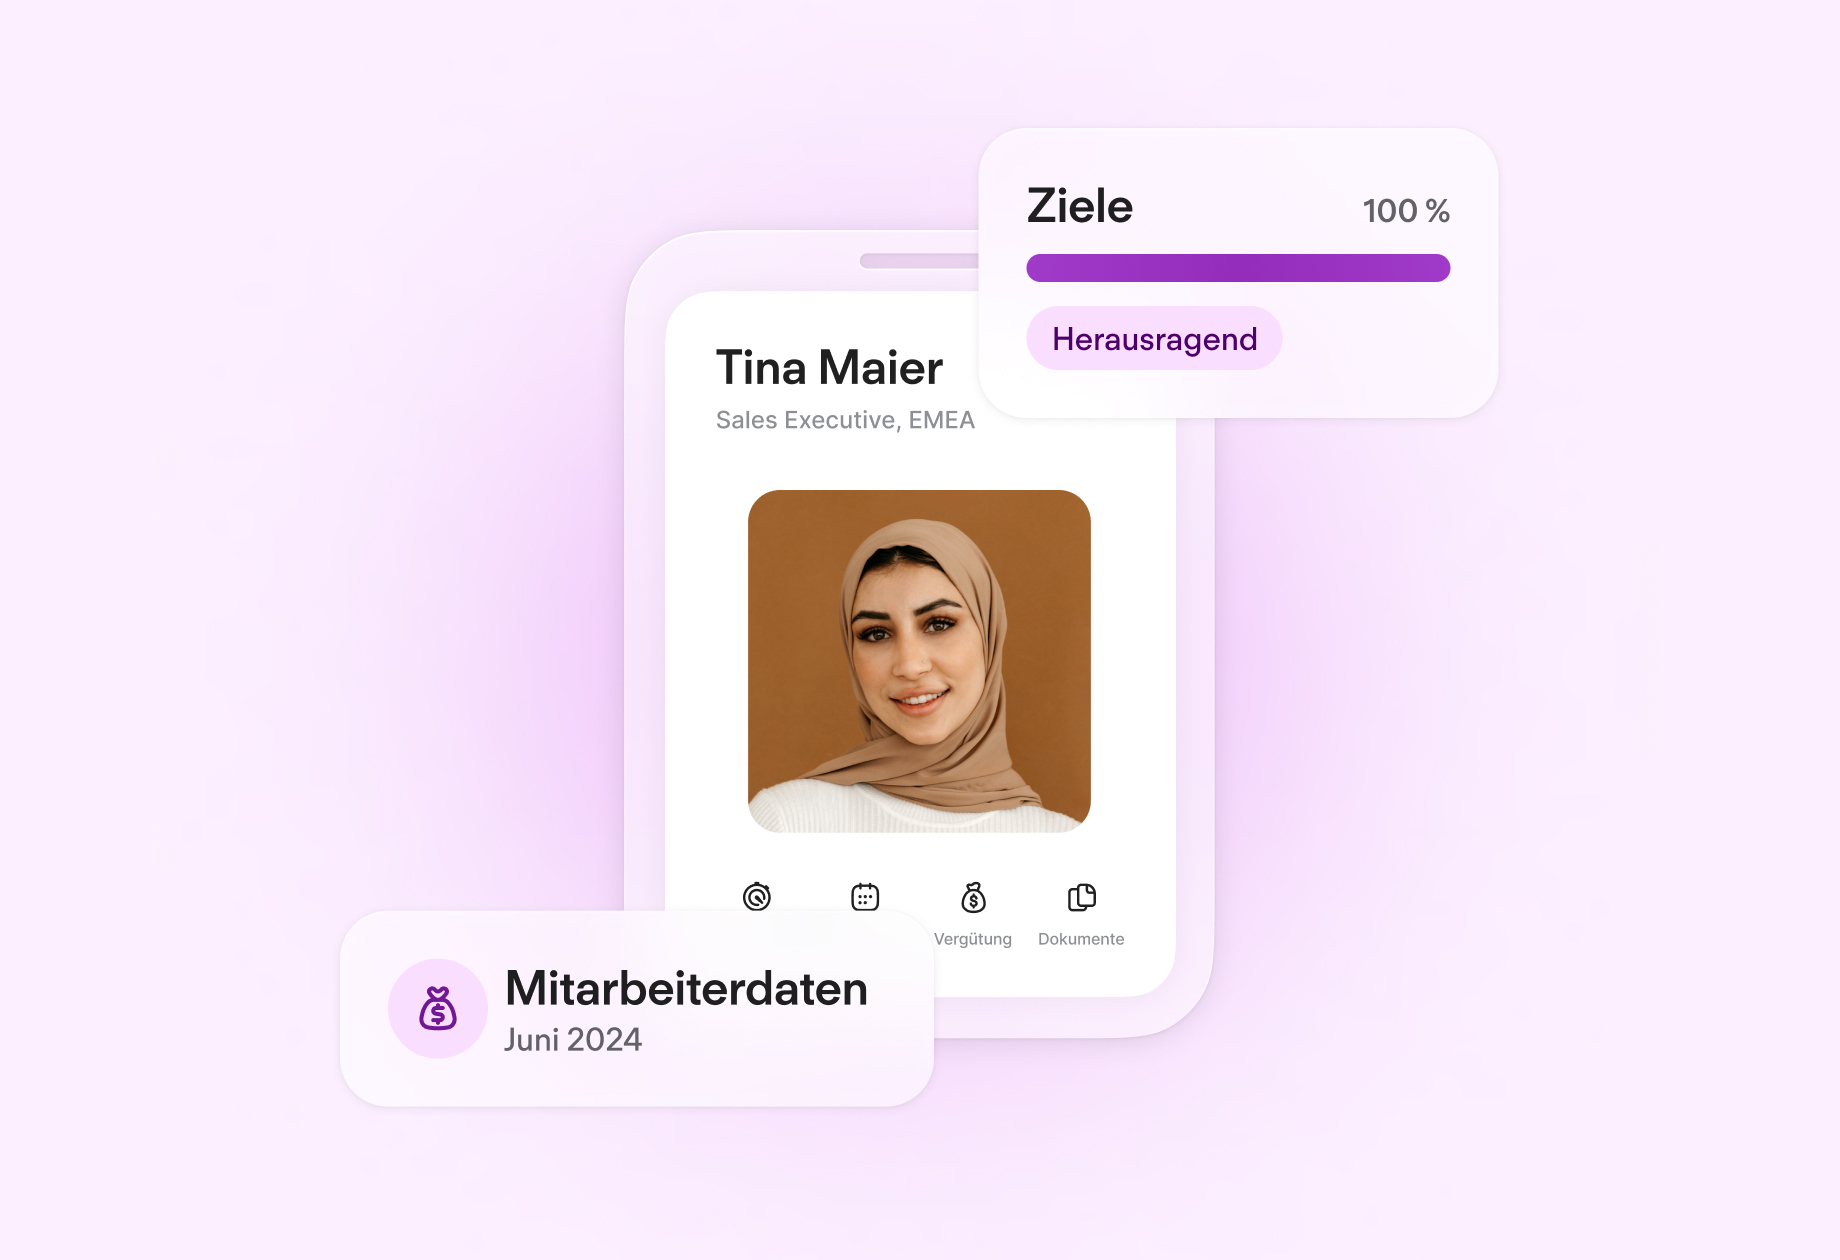The height and width of the screenshot is (1260, 1840).
Task: Open the goals target icon in bottom navigation
Action: pyautogui.click(x=757, y=897)
